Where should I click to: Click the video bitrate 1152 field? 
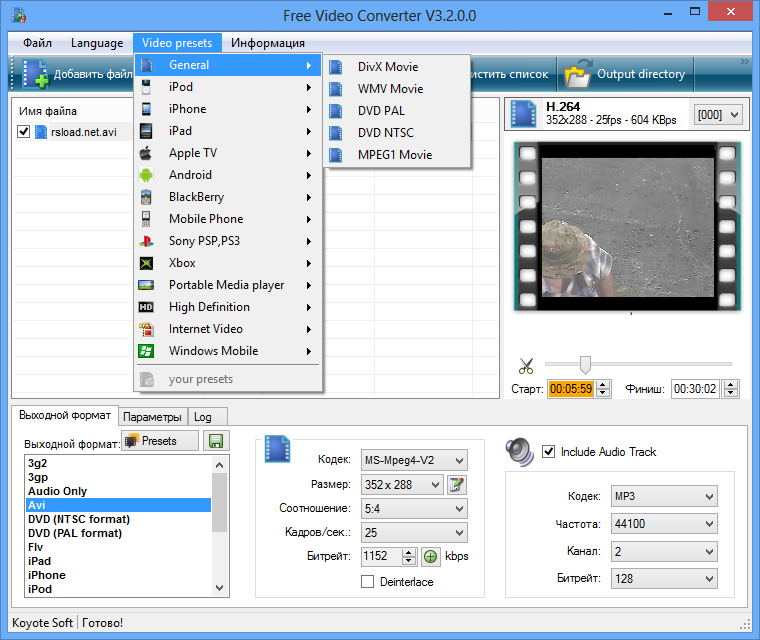coord(382,556)
